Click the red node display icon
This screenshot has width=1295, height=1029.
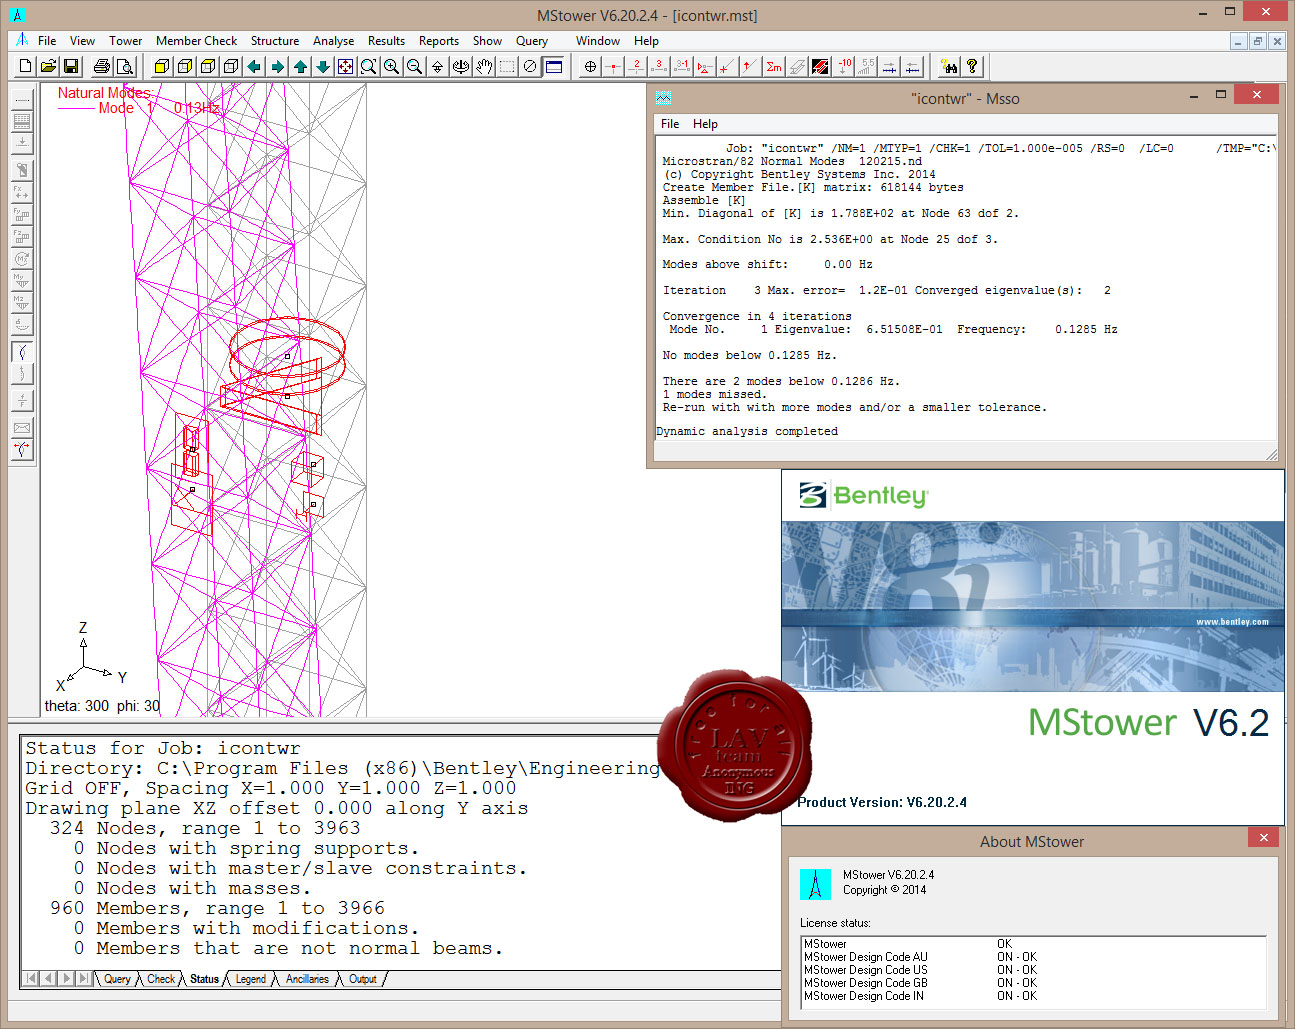click(613, 66)
